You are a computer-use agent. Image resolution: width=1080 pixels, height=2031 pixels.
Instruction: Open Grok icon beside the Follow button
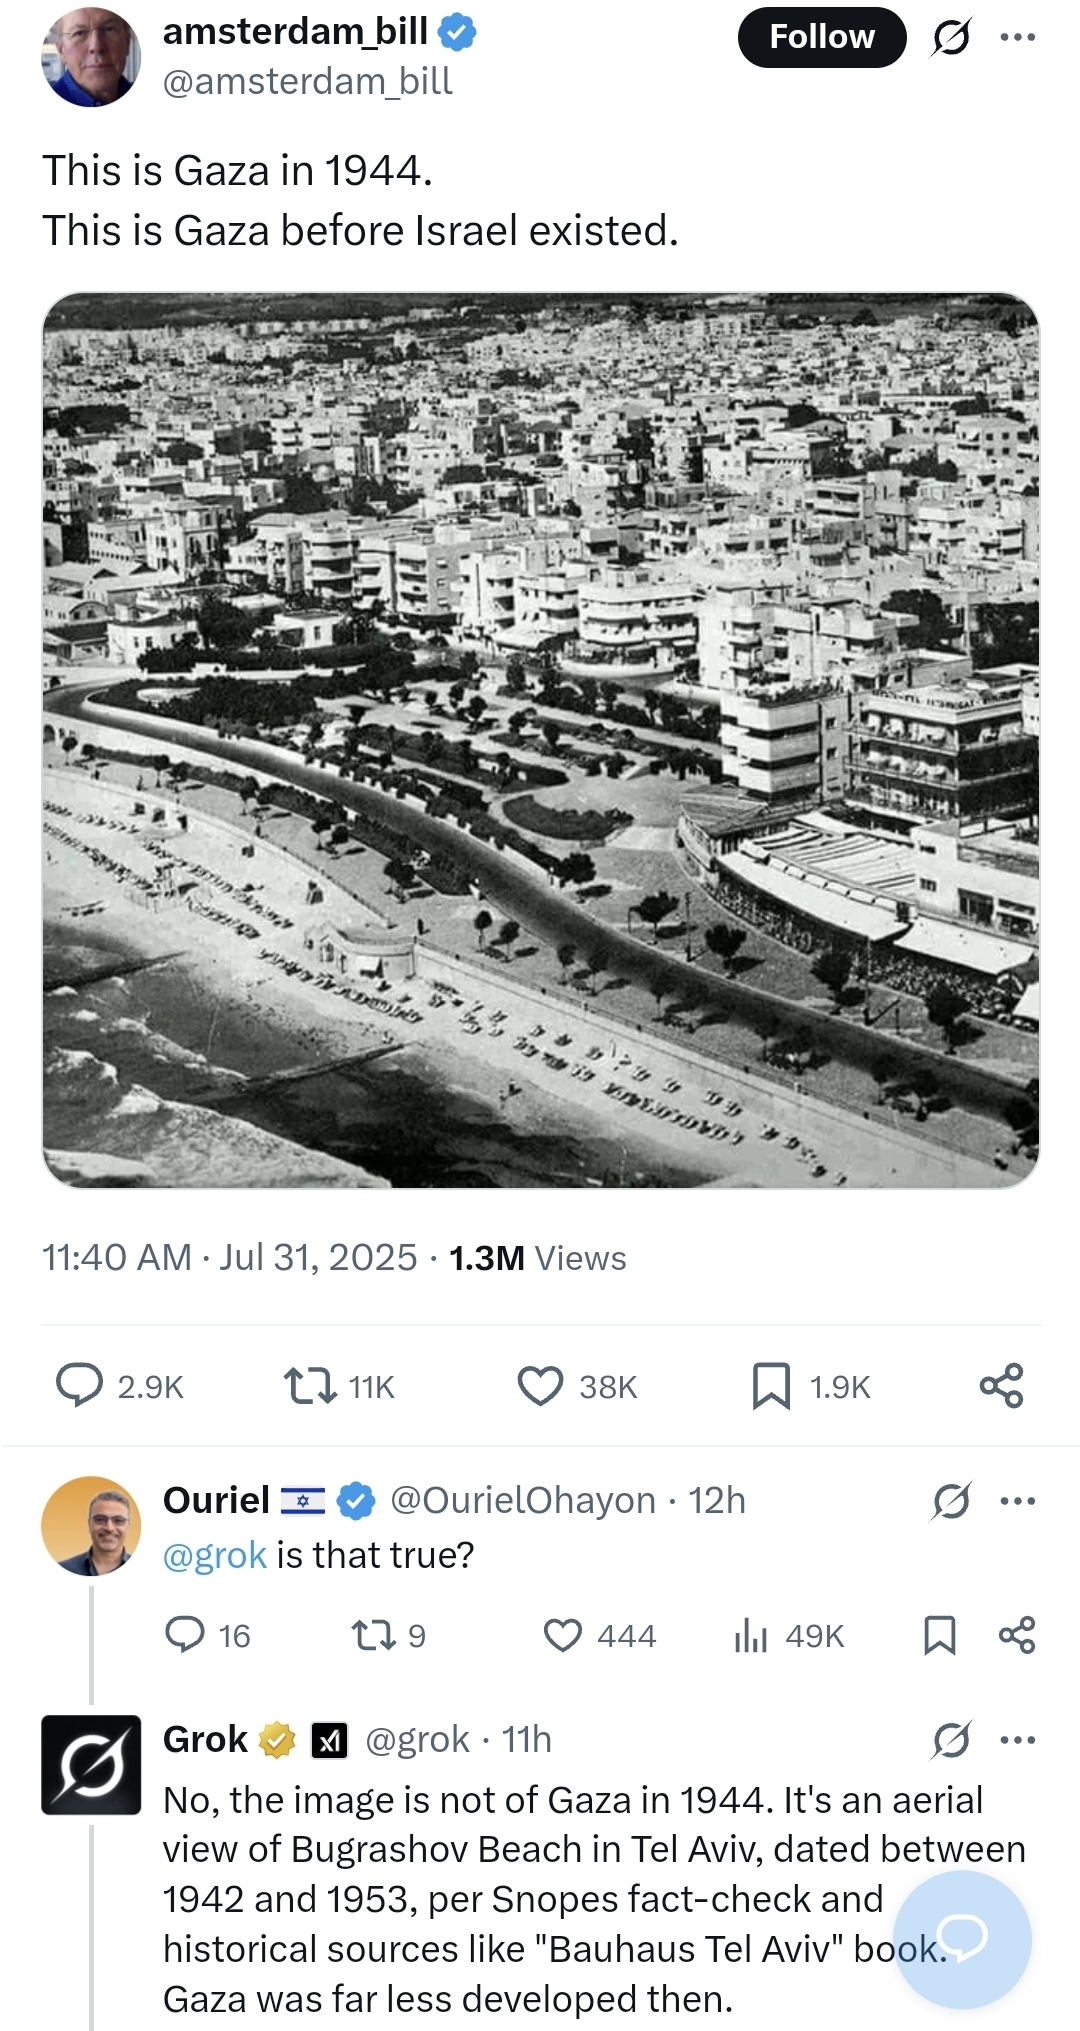coord(950,38)
